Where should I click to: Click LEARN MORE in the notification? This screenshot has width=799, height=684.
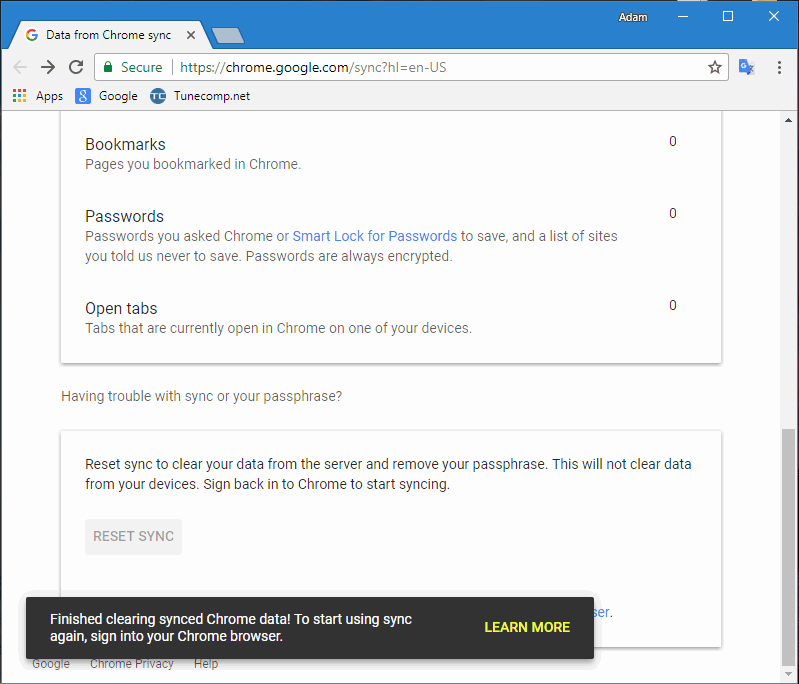click(527, 627)
